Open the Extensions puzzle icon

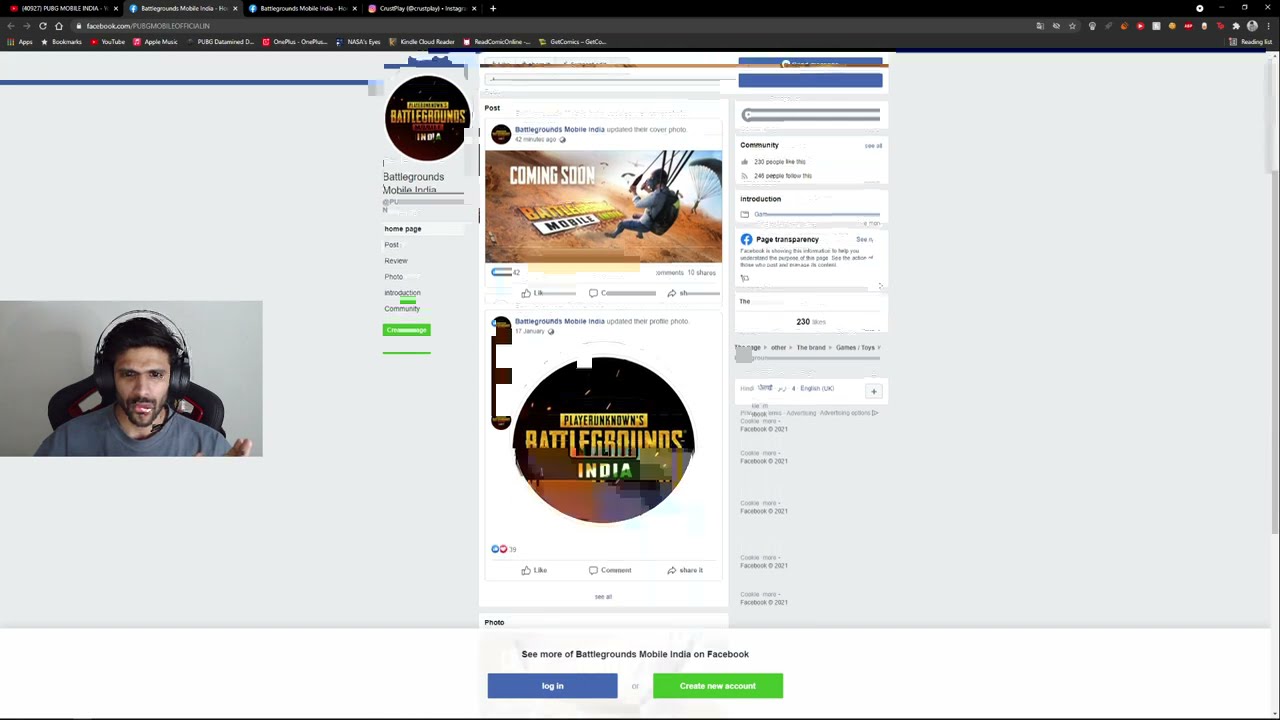(1236, 26)
